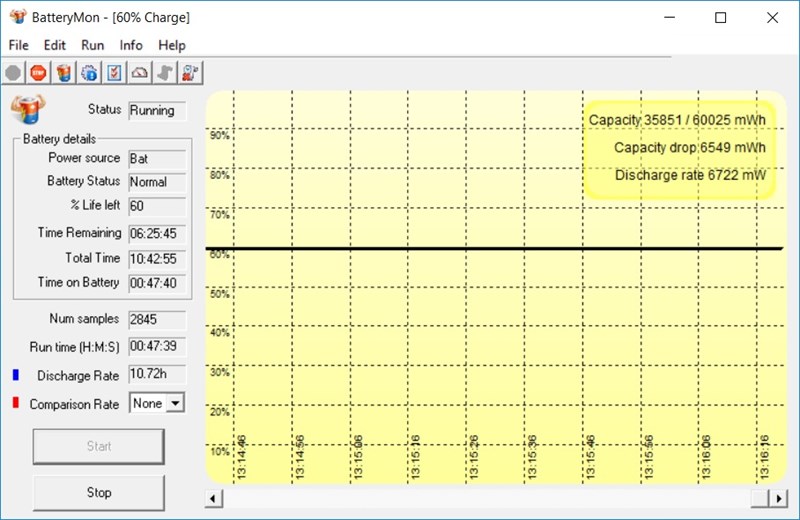Screen dimensions: 800x520
Task: Click the grey start-monitoring toolbar icon
Action: (x=13, y=72)
